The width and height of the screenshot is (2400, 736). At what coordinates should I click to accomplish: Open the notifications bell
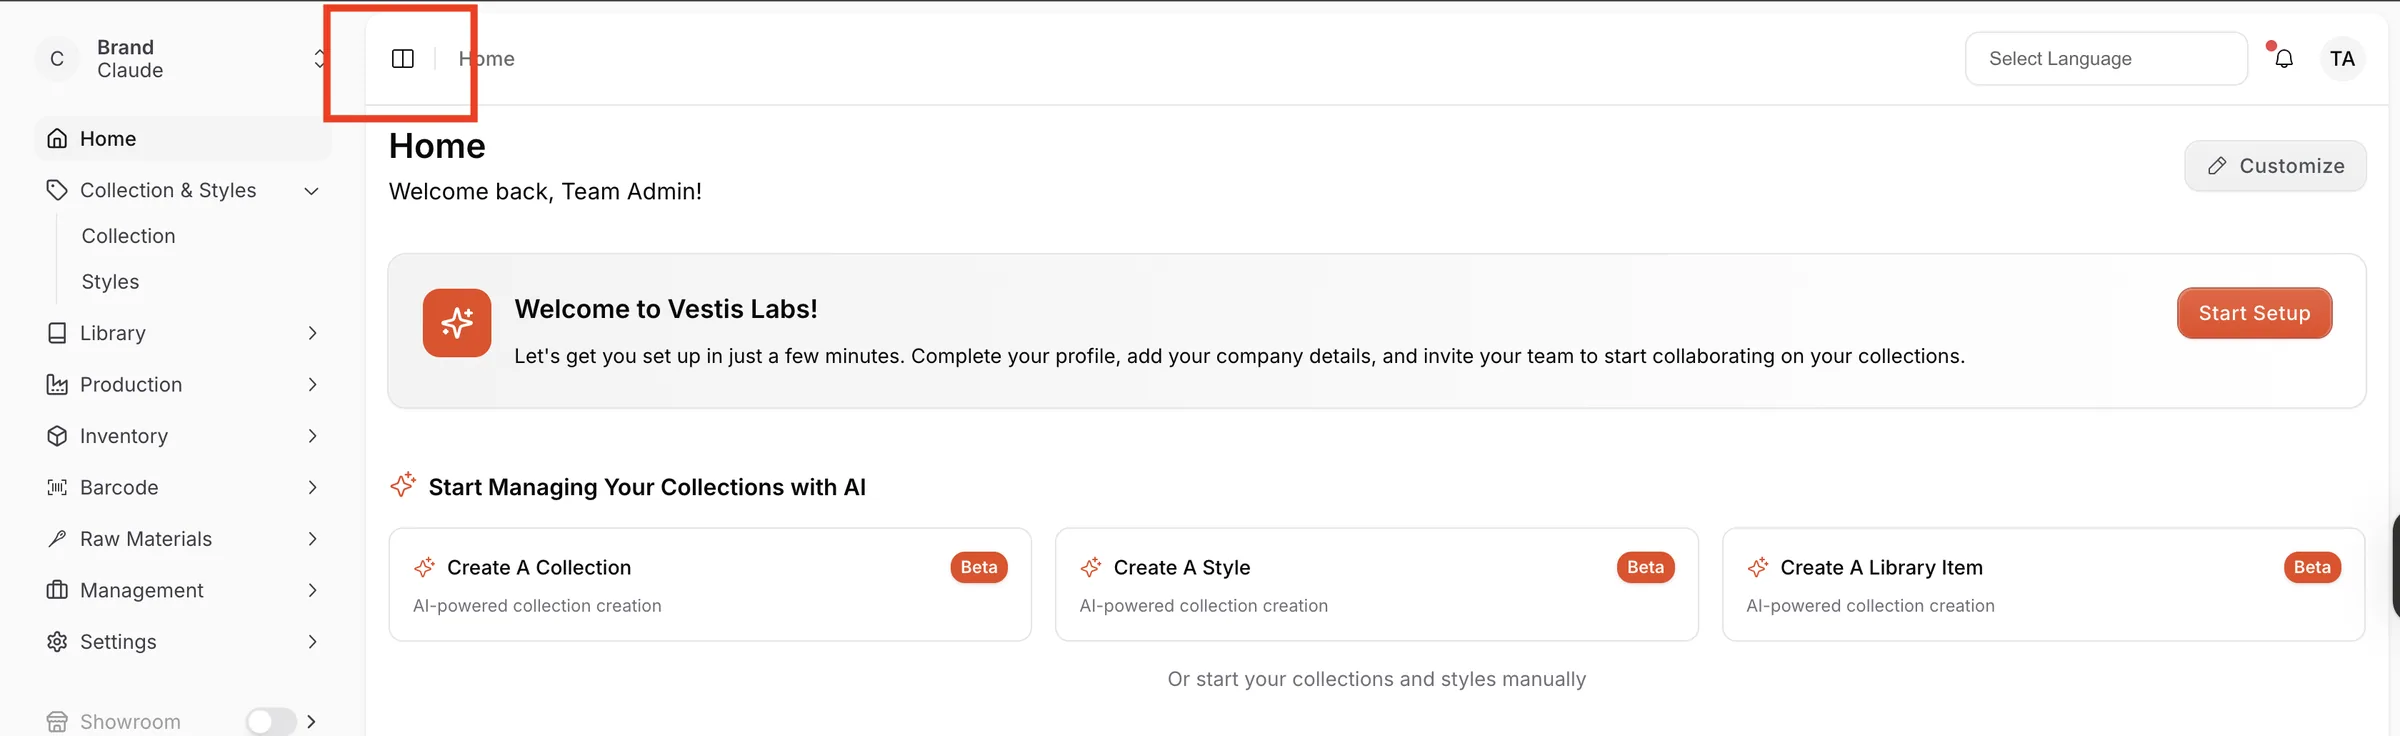(x=2284, y=59)
